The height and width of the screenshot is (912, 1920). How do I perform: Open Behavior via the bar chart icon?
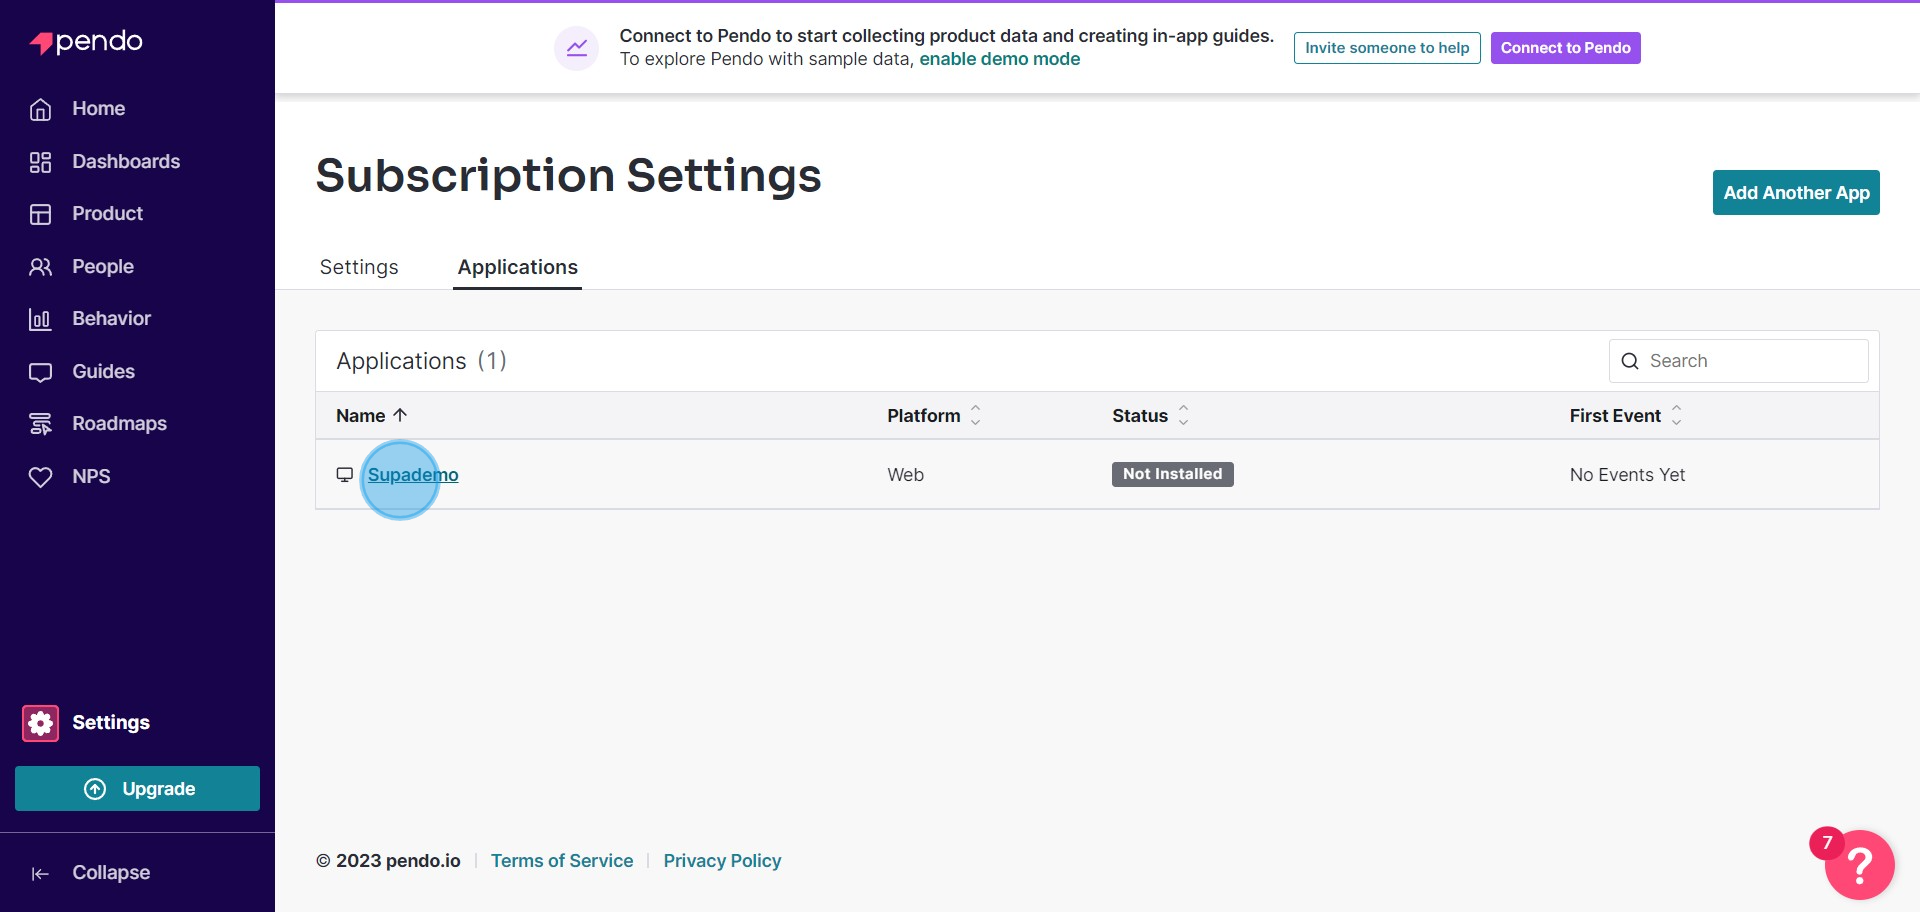(x=40, y=319)
